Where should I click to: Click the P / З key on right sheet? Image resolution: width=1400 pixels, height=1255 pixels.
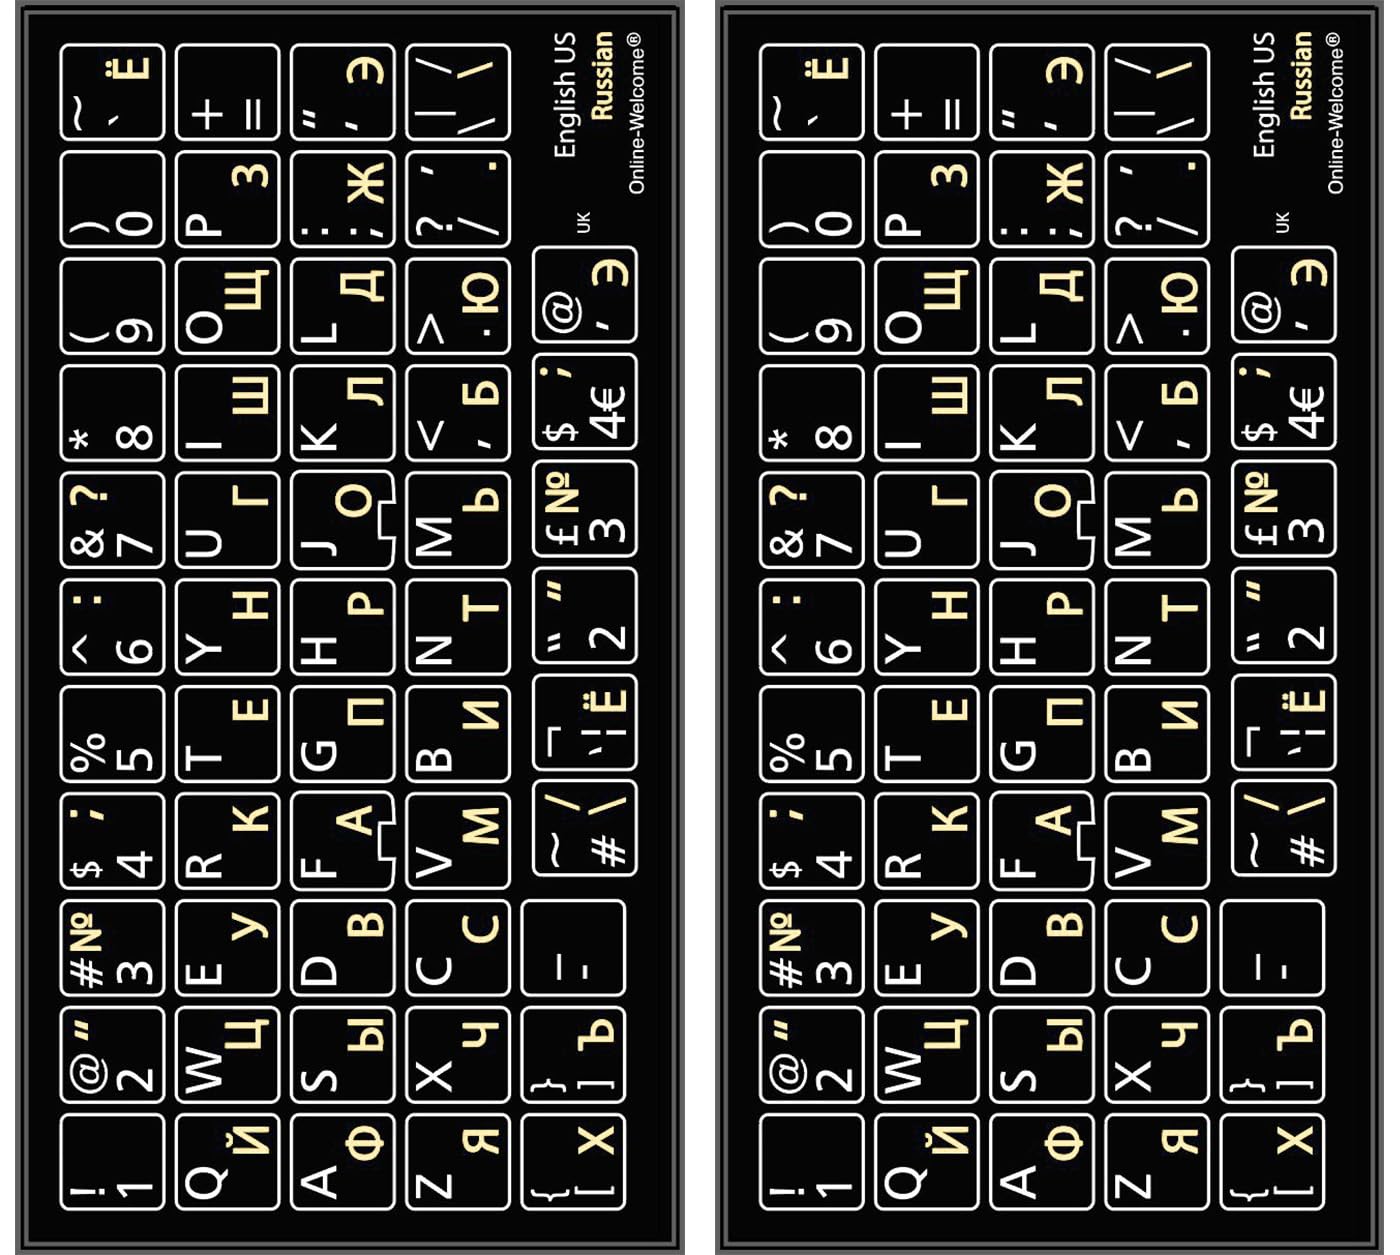pos(926,199)
